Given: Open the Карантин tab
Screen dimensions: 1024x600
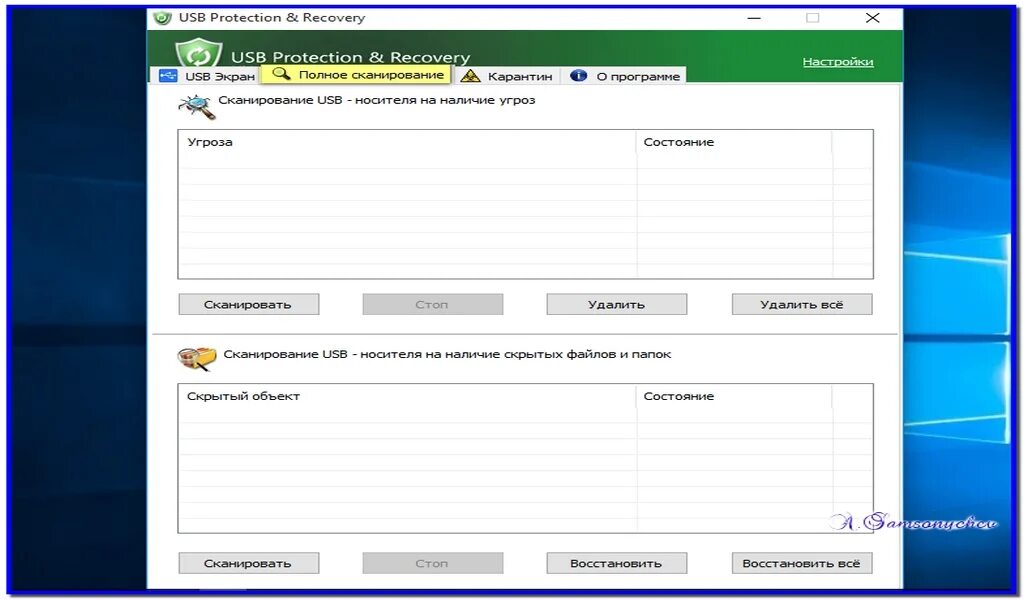Looking at the screenshot, I should coord(507,76).
